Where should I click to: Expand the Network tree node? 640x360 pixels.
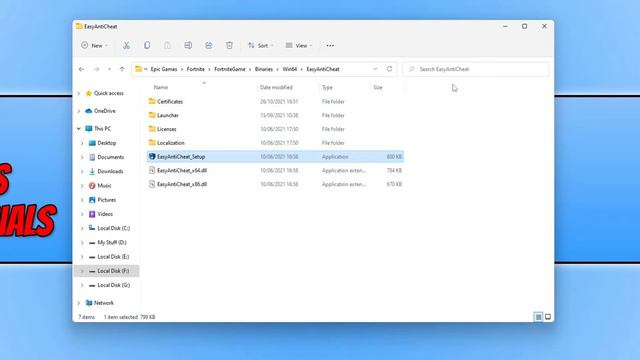point(79,303)
